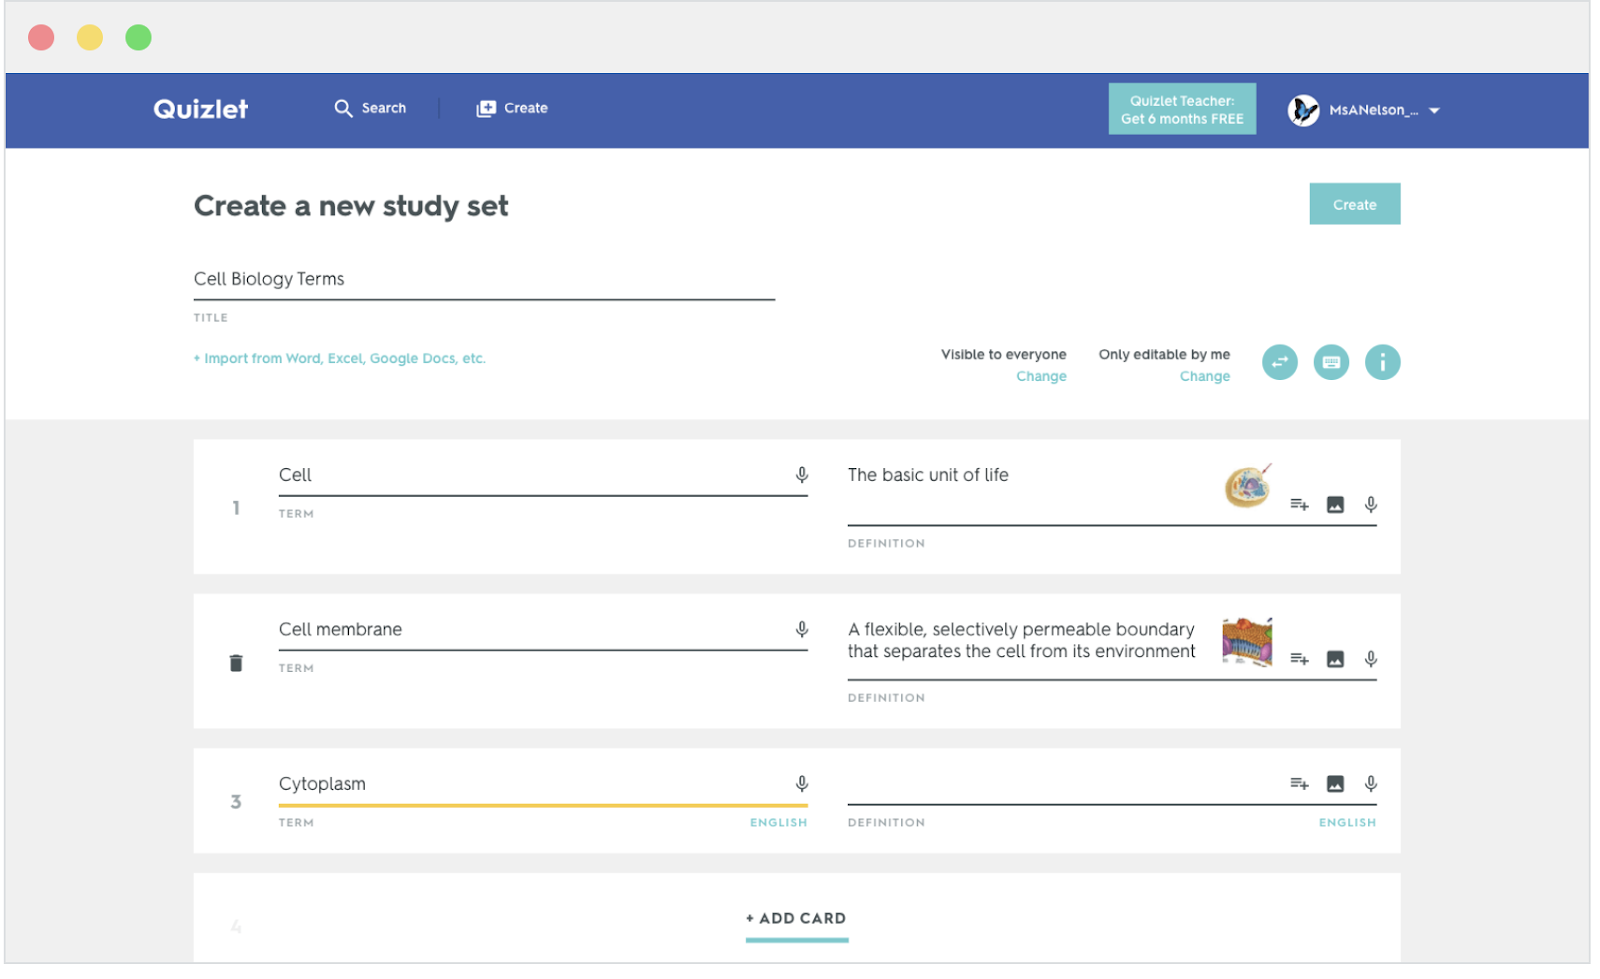Record audio for the Cytoplasm term

pos(802,784)
